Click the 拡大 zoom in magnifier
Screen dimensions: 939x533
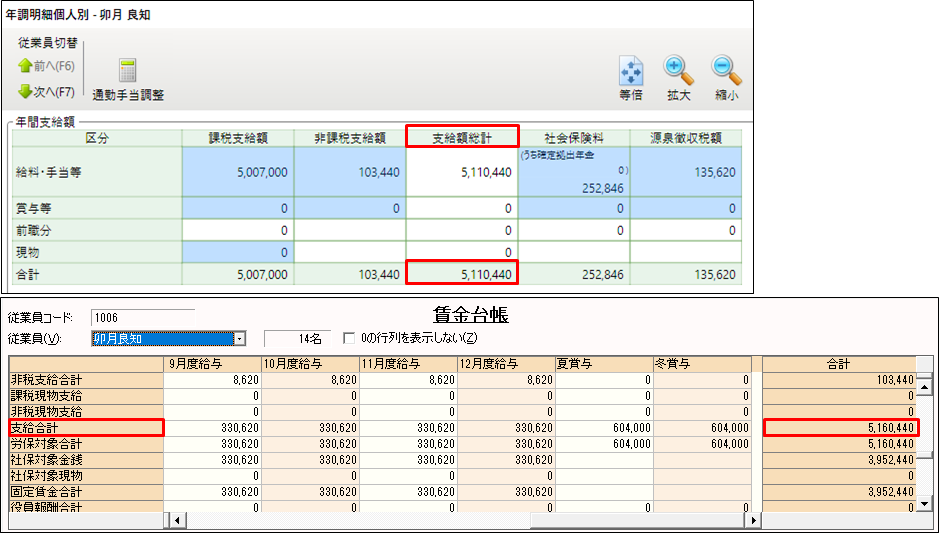tap(679, 71)
